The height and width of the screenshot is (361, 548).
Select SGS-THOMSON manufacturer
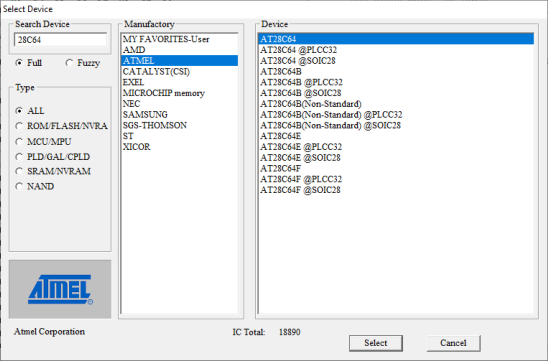click(179, 125)
